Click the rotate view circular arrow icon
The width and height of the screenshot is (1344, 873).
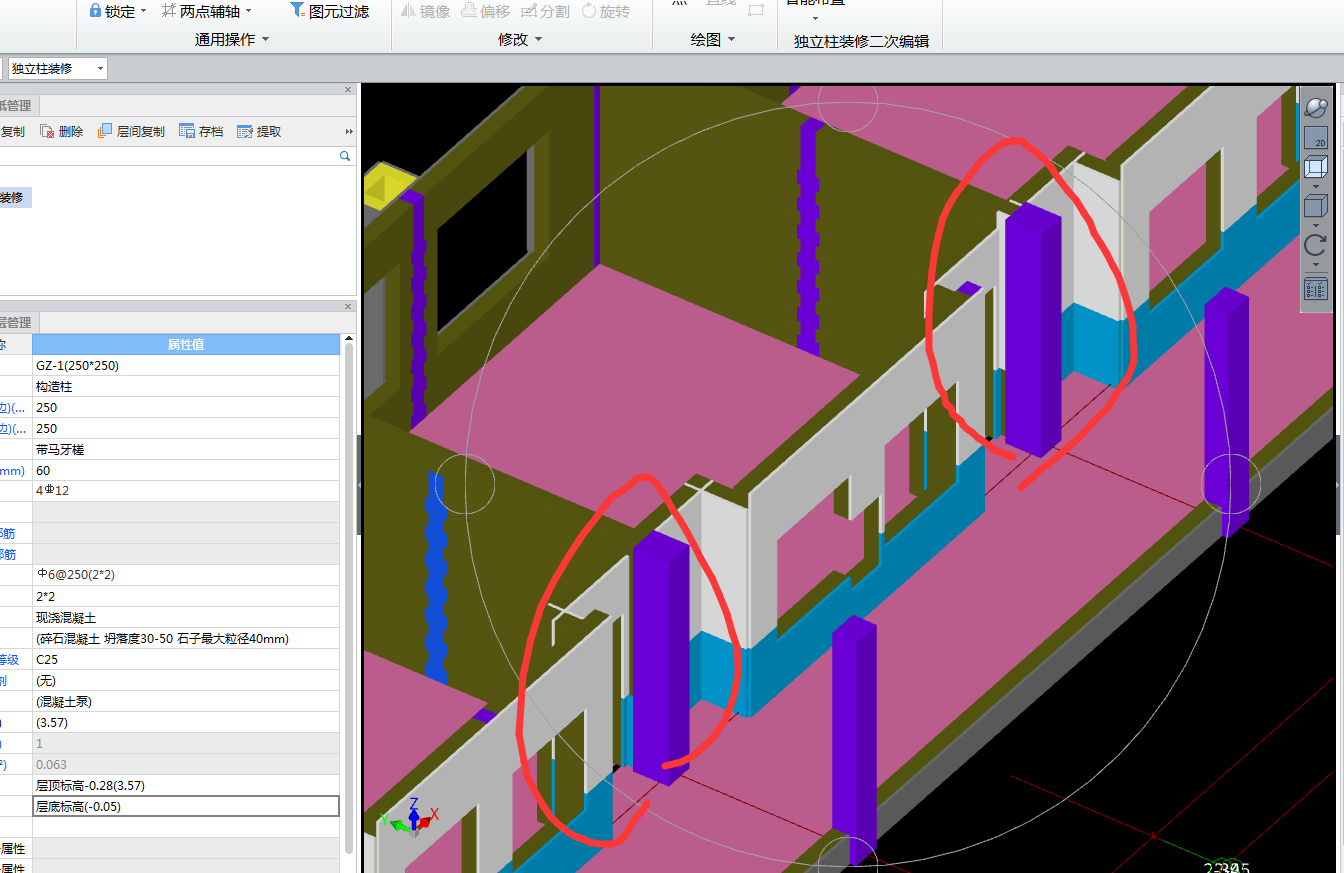click(x=1316, y=246)
